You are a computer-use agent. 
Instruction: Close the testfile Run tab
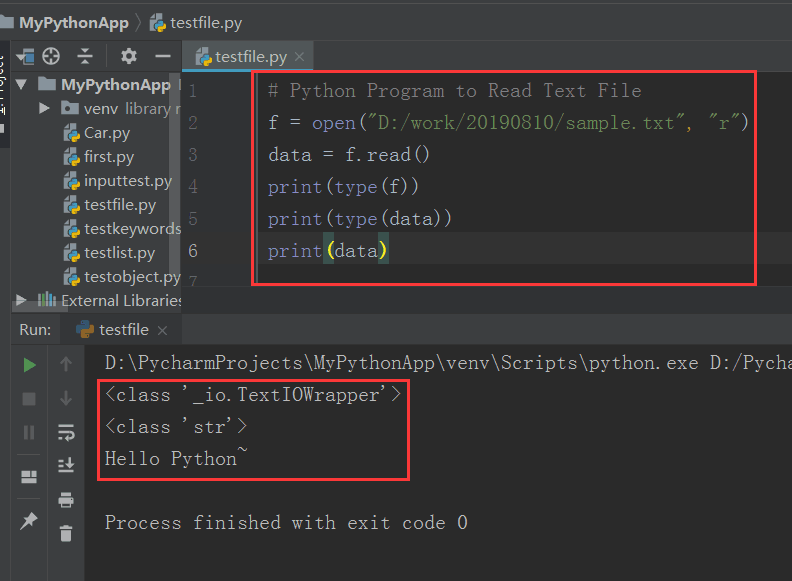pos(162,330)
